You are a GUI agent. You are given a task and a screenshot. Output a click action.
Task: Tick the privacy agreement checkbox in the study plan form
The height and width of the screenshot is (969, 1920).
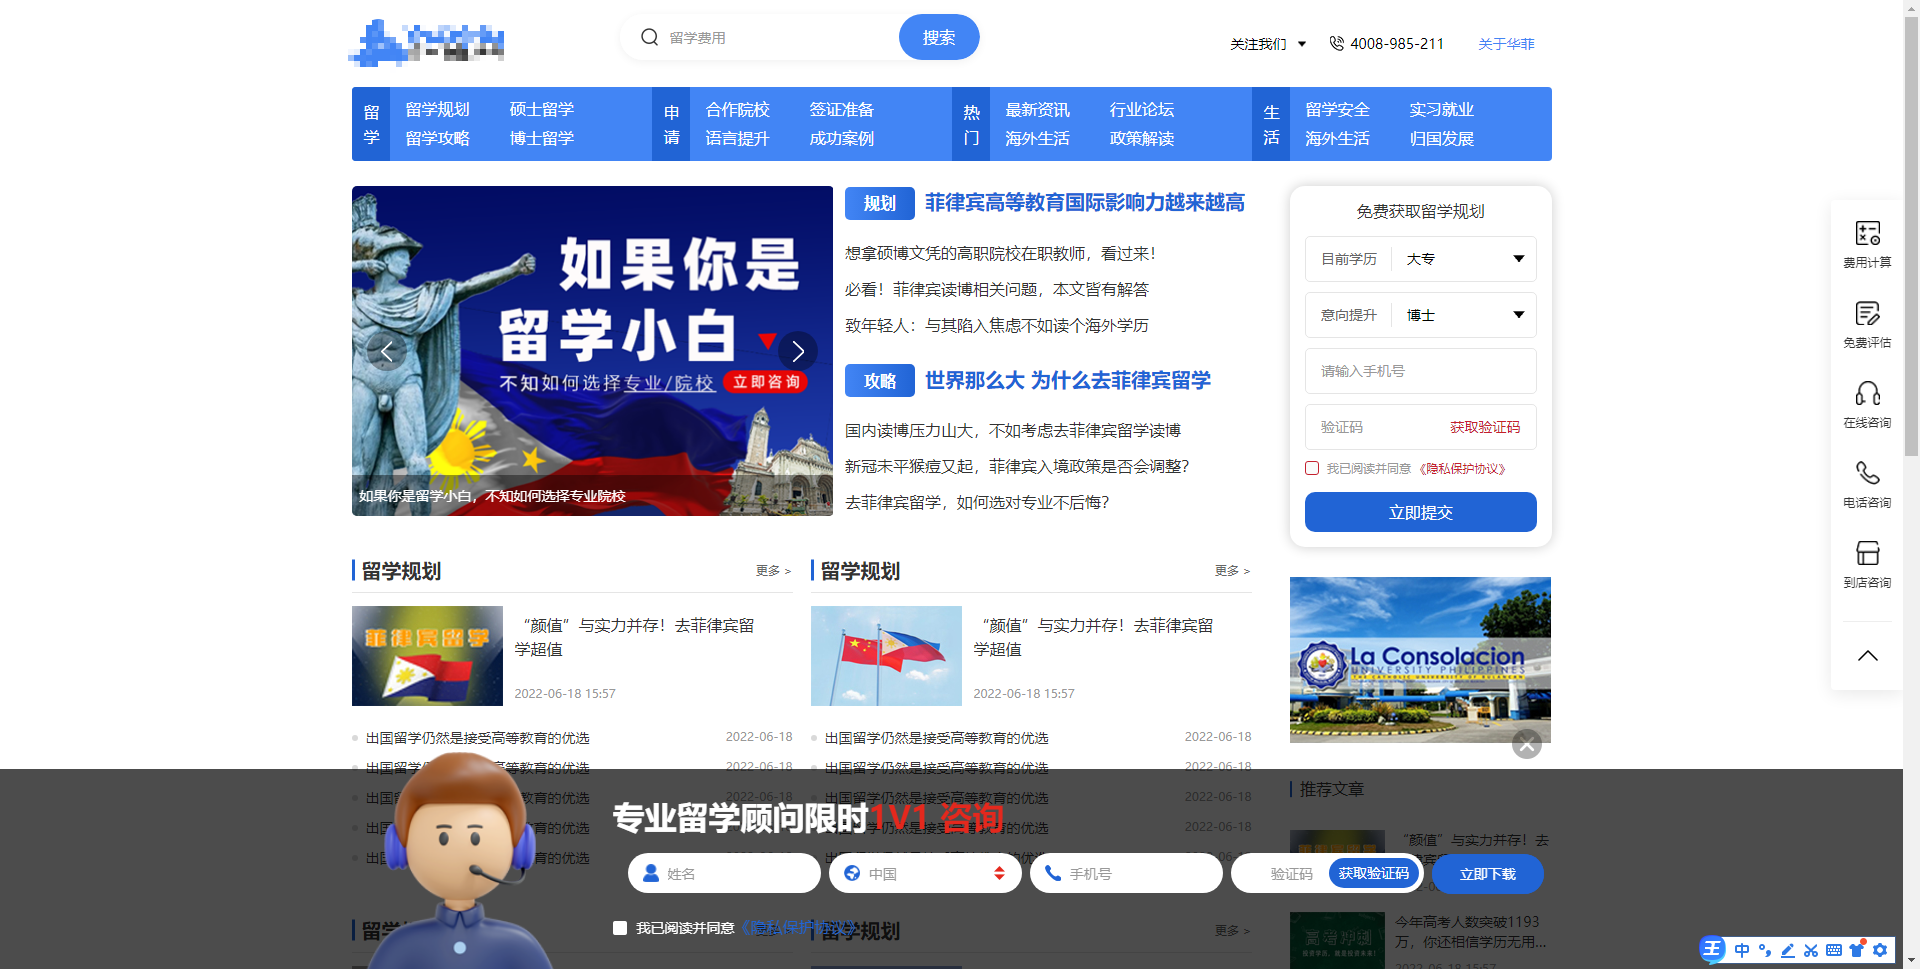(x=1312, y=468)
